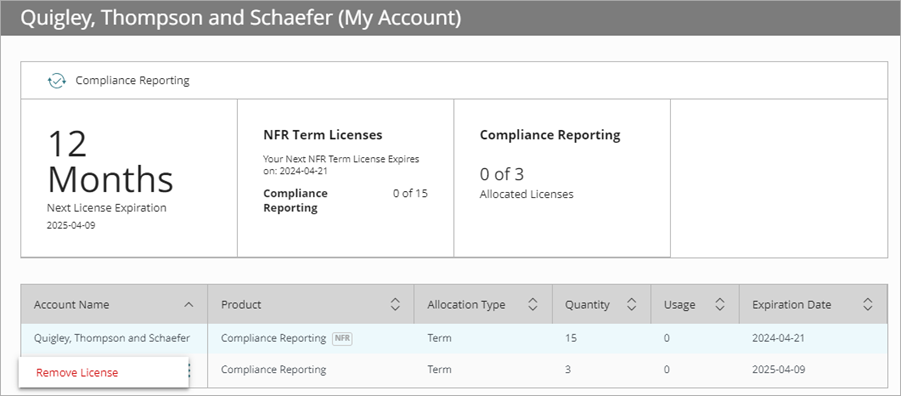
Task: Click Term in the 2024-04-21 row
Action: point(439,338)
